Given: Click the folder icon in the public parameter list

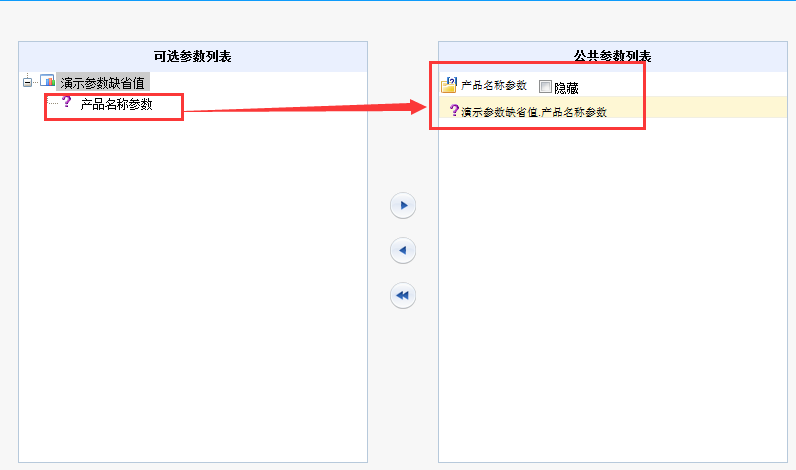Looking at the screenshot, I should coord(449,85).
